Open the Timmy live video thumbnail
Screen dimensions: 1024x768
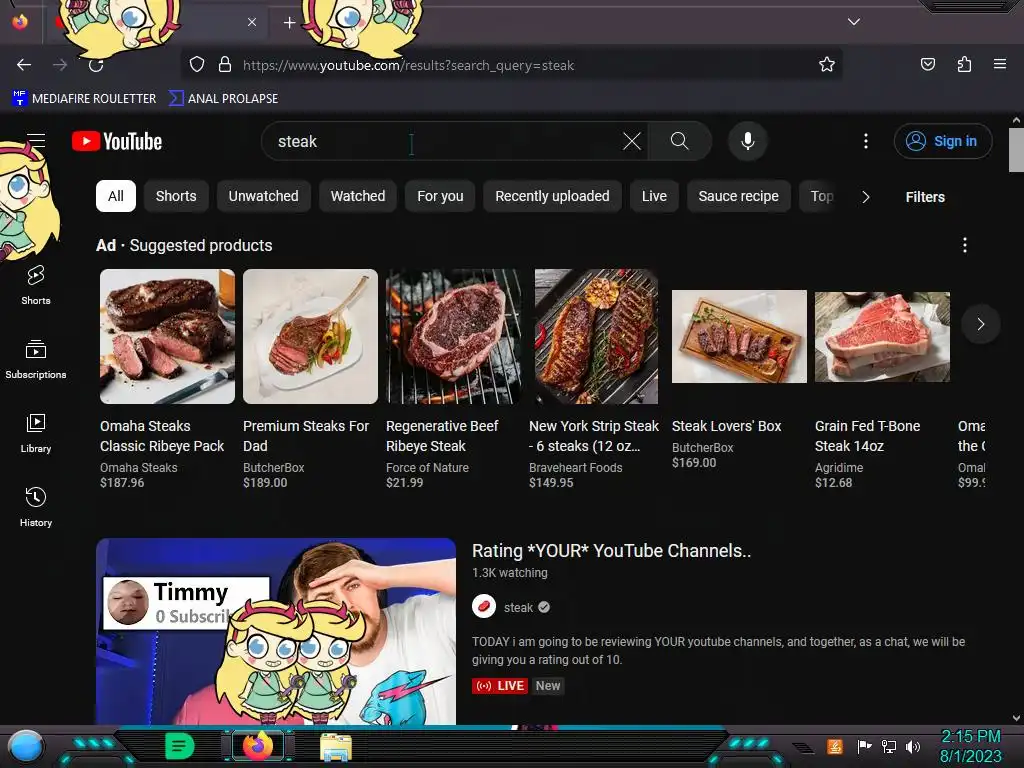tap(276, 631)
